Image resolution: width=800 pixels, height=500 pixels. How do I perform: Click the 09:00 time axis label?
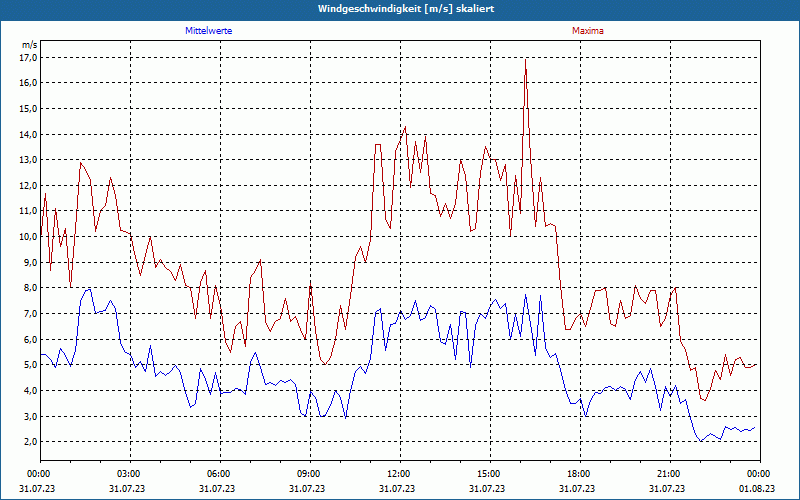[307, 474]
